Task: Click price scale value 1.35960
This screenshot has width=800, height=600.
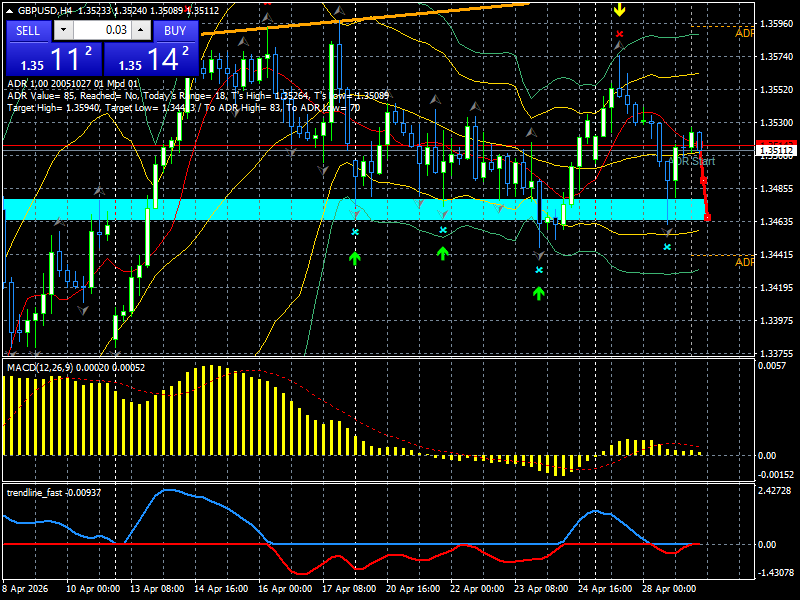Action: pyautogui.click(x=777, y=23)
